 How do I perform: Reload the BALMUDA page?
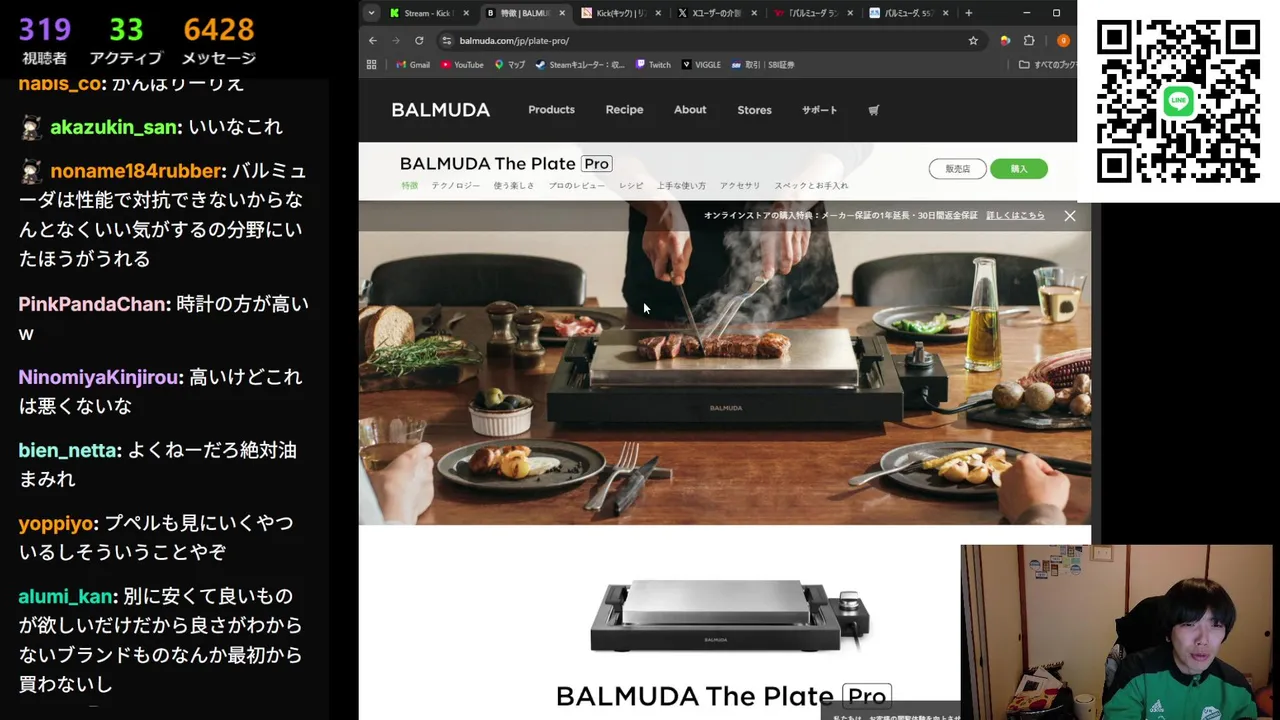(419, 41)
